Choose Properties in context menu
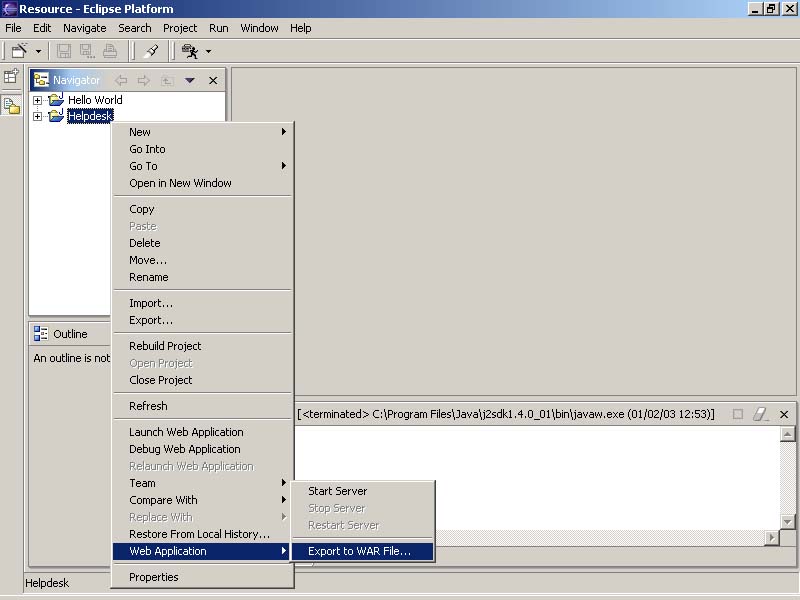The height and width of the screenshot is (600, 800). (x=203, y=577)
